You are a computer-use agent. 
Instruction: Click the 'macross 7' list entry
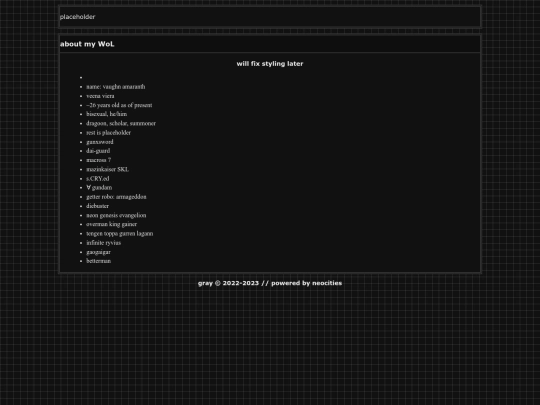98,160
